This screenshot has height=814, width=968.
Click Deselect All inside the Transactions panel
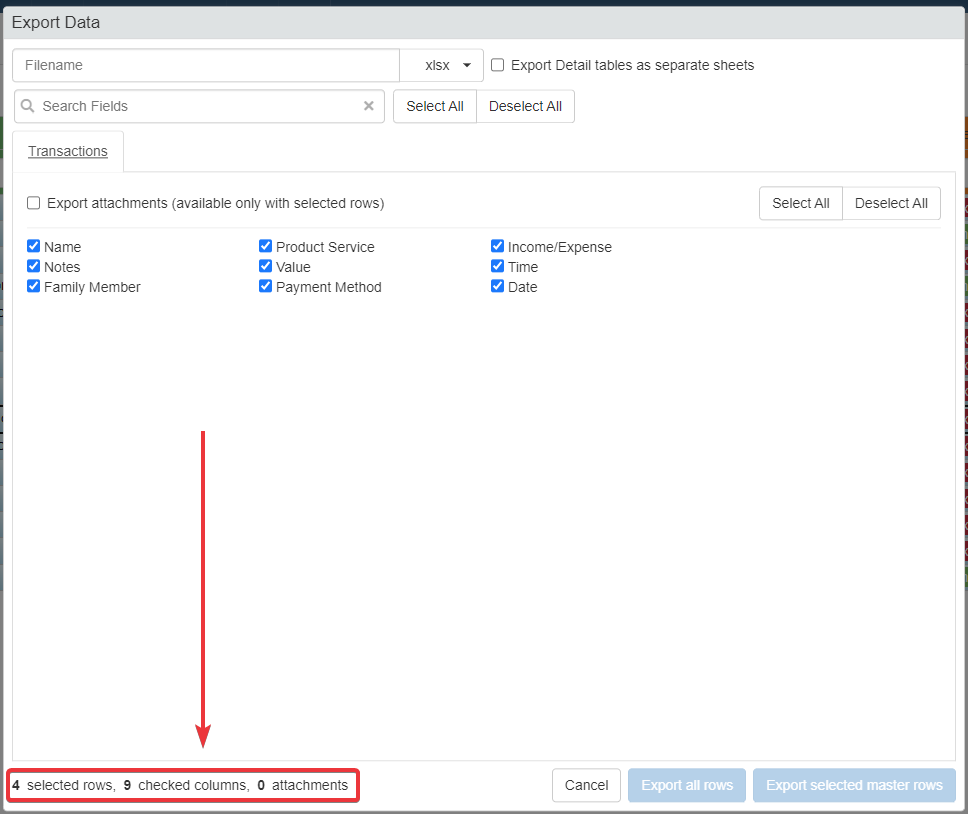click(891, 203)
